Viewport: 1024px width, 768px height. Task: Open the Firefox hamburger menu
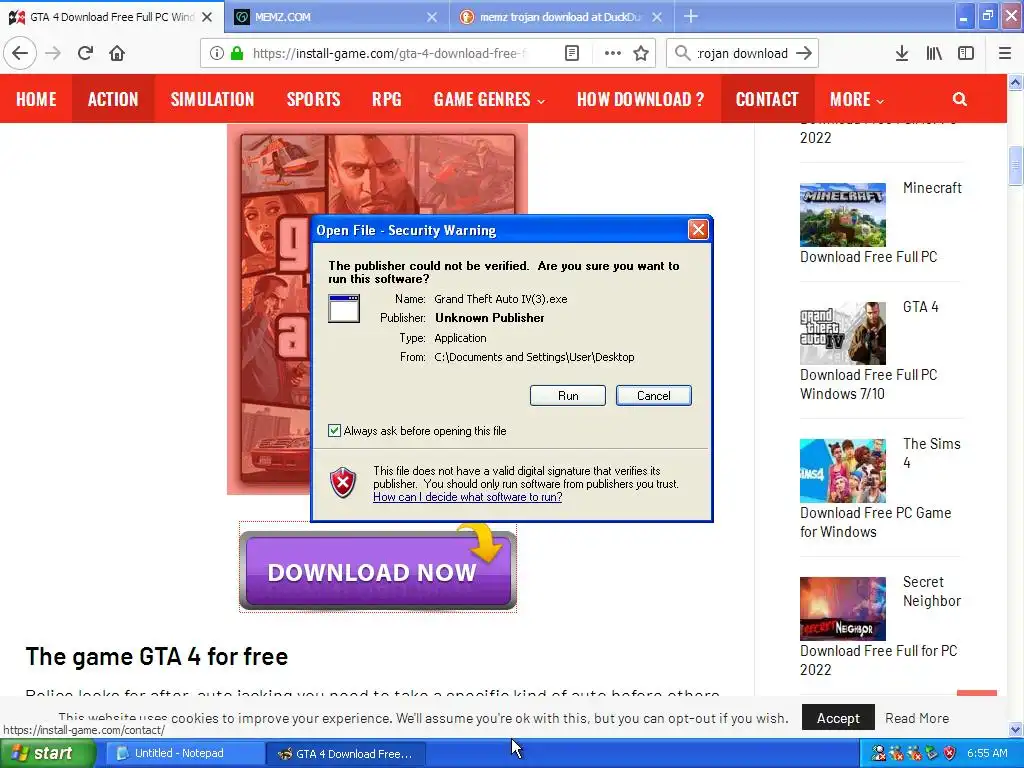click(1005, 54)
